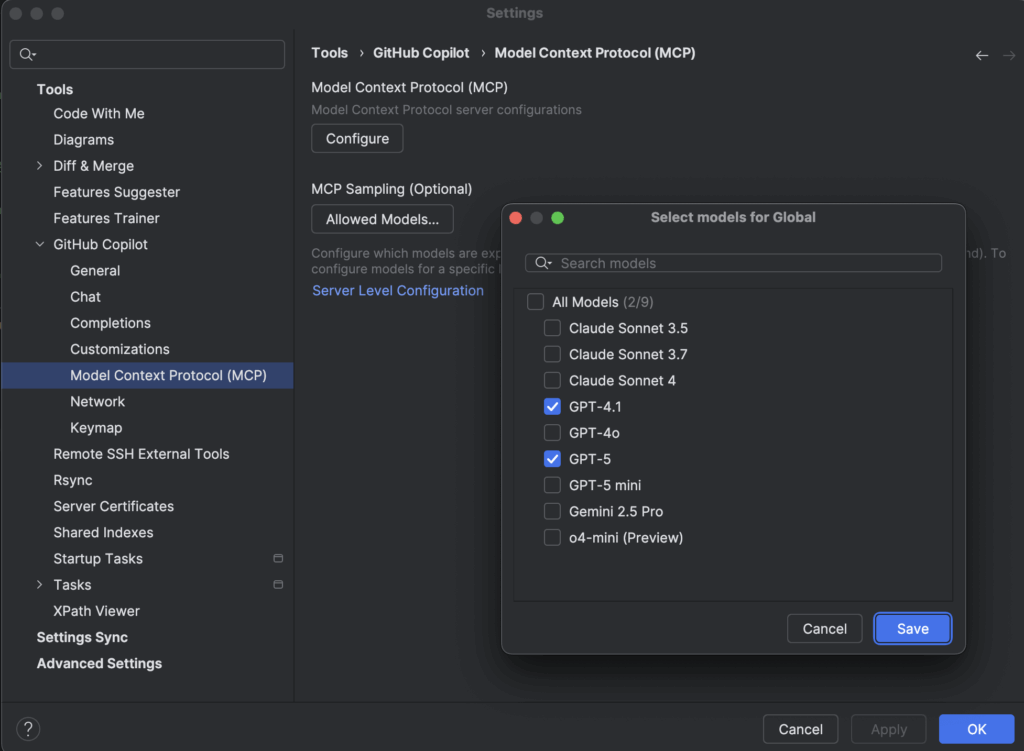Screen dimensions: 1024x751
Task: Click the help question mark icon
Action: coord(28,729)
